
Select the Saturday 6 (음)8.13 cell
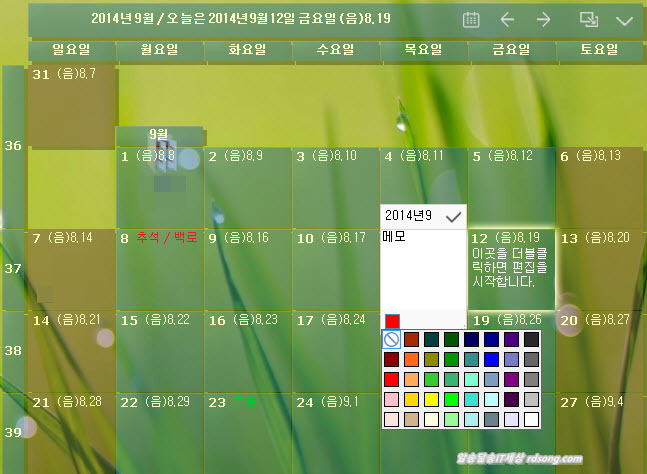click(599, 188)
